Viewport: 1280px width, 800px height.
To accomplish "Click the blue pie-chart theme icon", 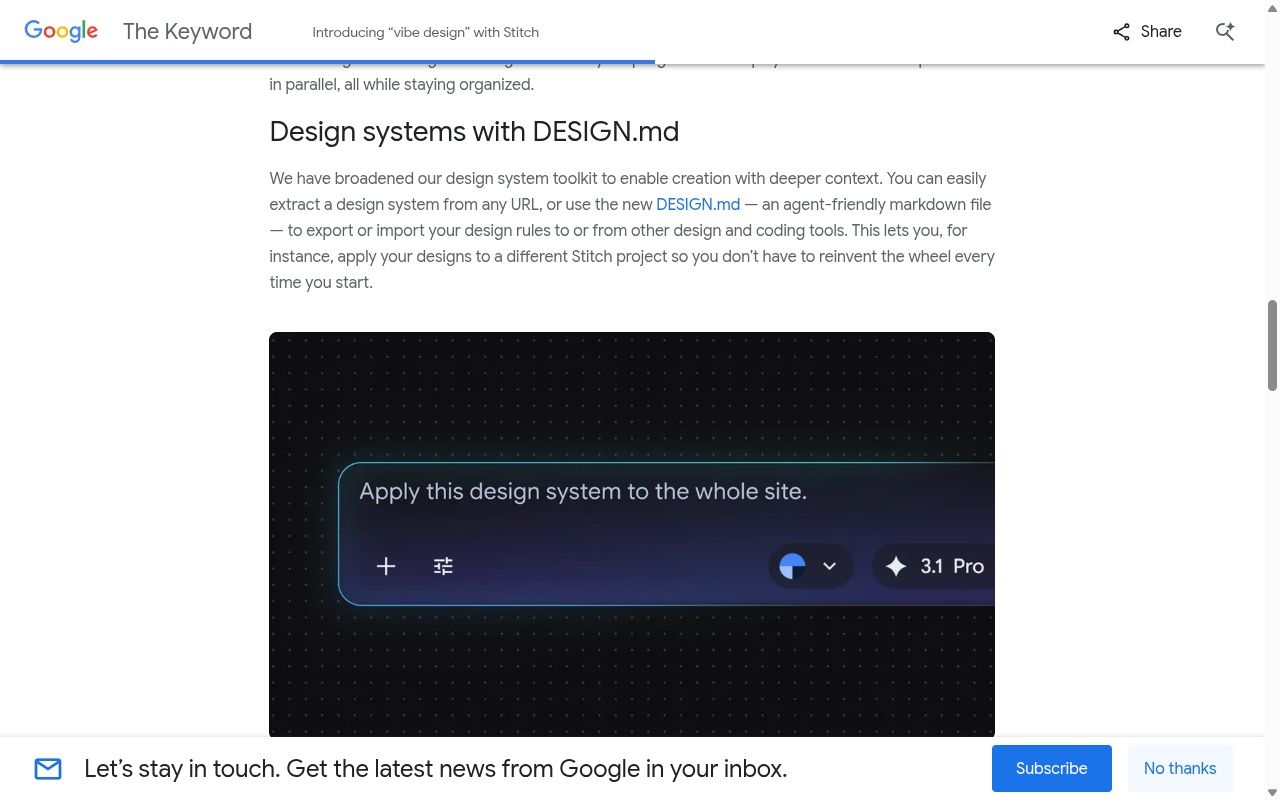I will pos(792,566).
